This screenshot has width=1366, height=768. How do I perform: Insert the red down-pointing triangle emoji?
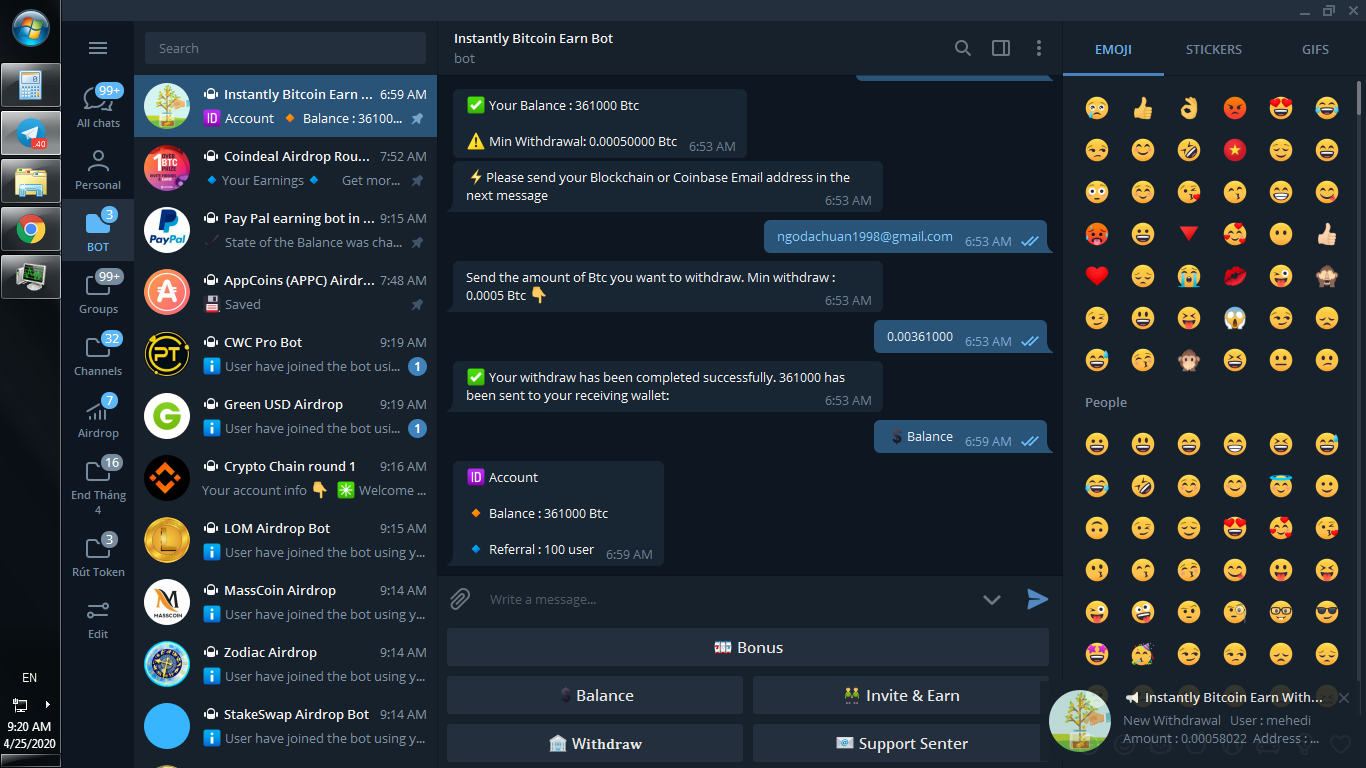click(x=1189, y=234)
